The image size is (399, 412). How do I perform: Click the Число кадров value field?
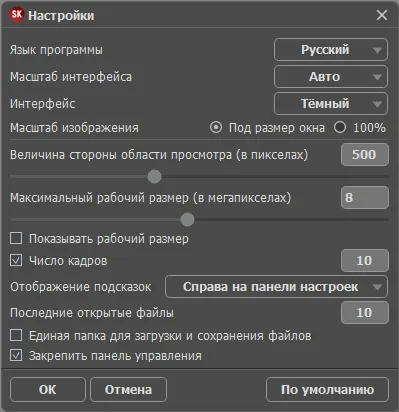point(365,260)
